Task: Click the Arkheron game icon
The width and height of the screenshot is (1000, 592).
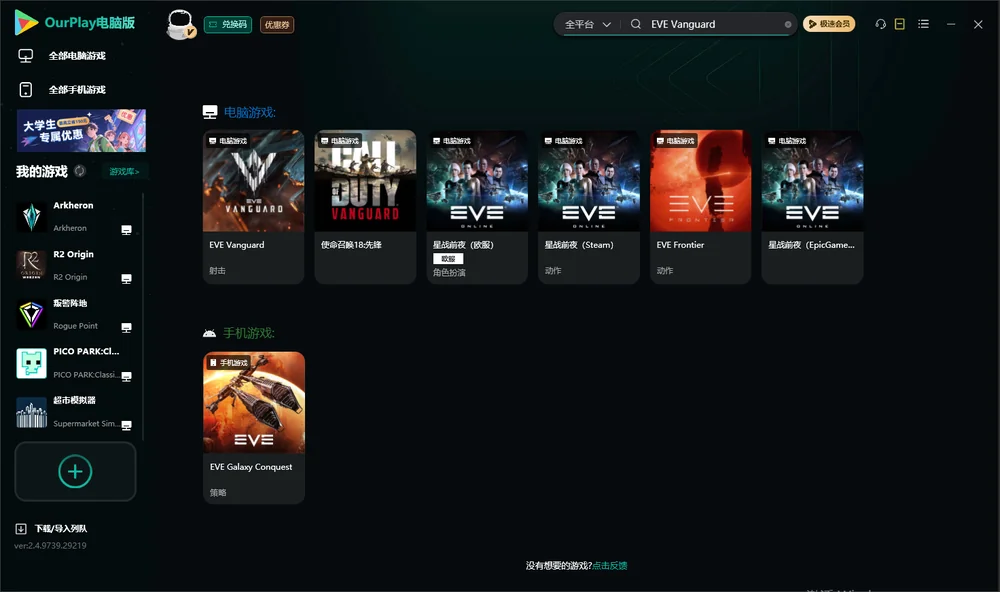Action: [31, 217]
